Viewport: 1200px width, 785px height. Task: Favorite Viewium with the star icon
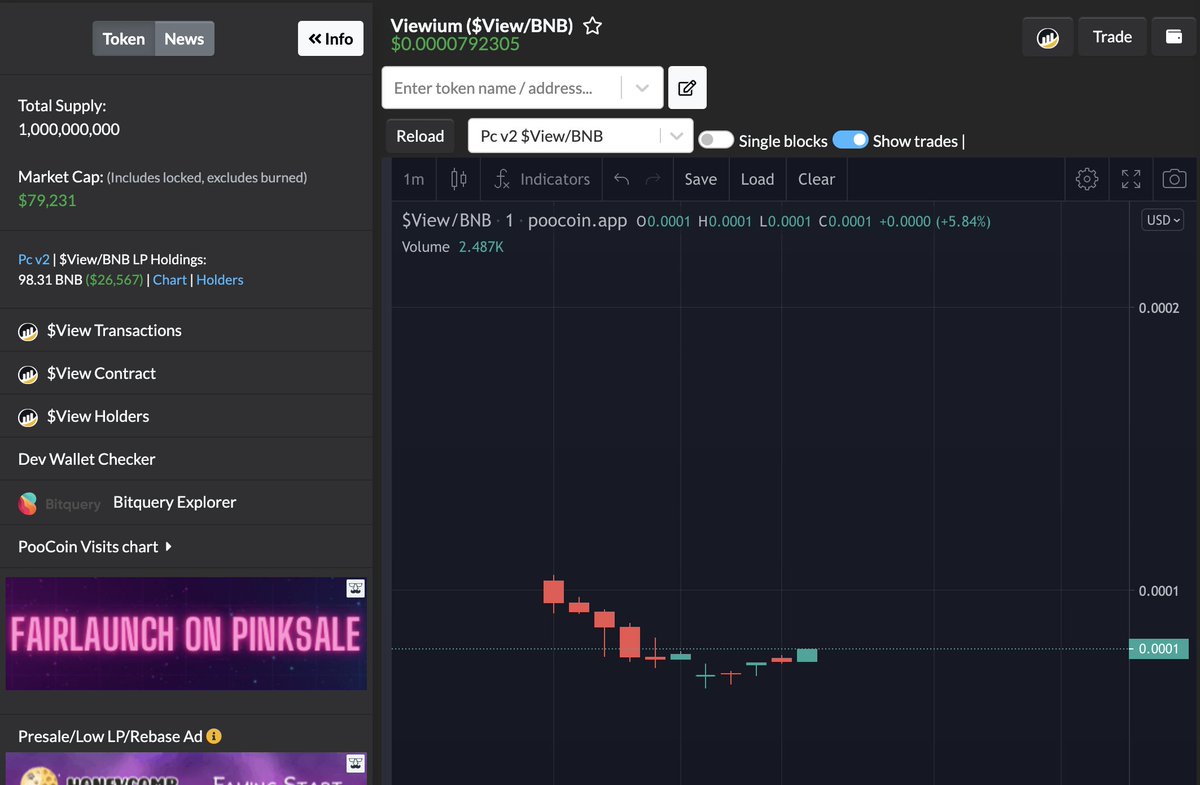point(592,26)
